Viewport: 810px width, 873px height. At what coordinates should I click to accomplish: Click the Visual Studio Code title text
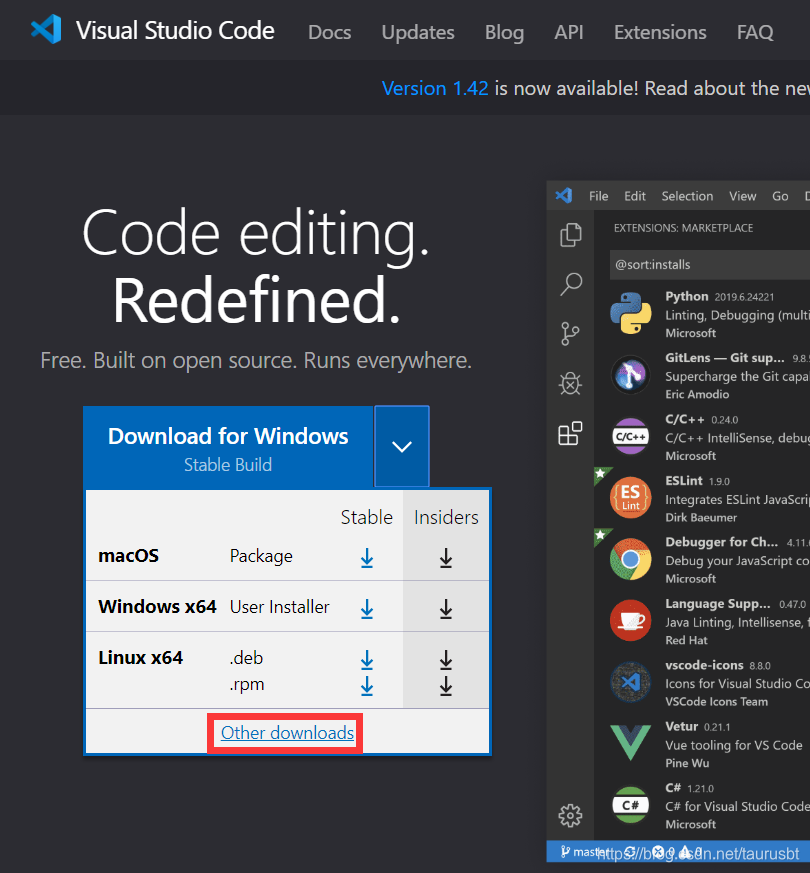[175, 31]
